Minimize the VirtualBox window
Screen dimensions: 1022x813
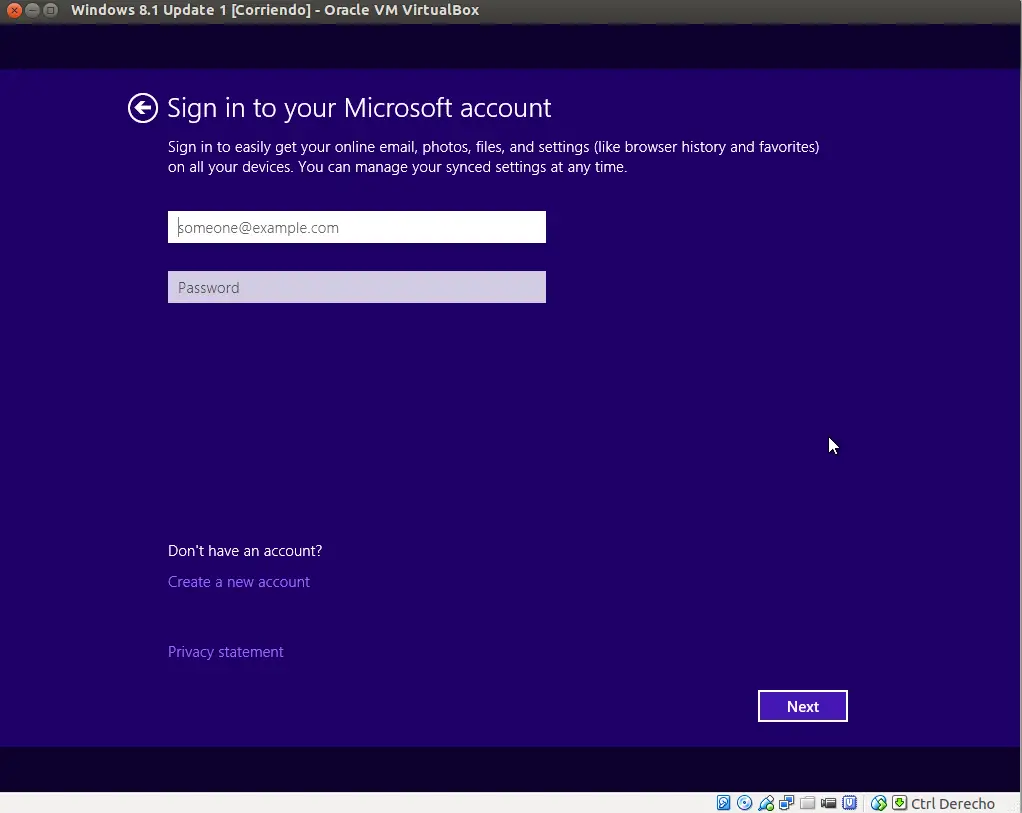click(x=32, y=10)
